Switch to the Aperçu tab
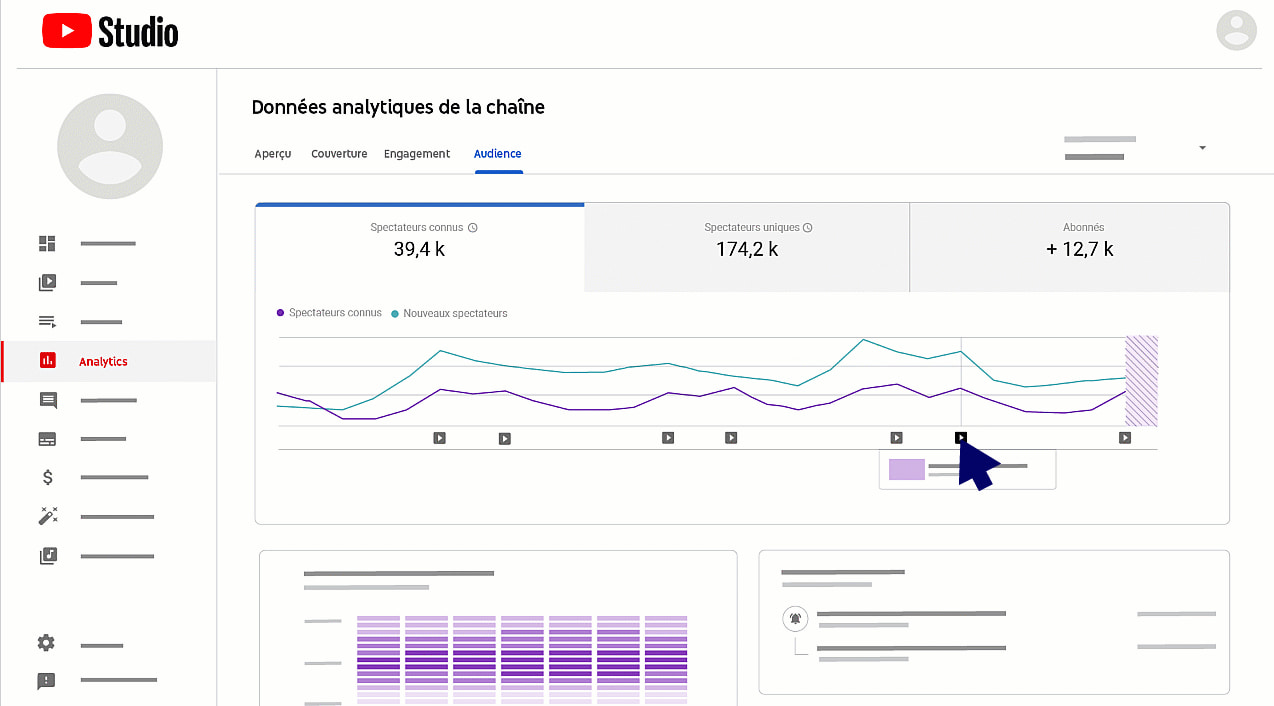This screenshot has width=1274, height=706. point(273,154)
